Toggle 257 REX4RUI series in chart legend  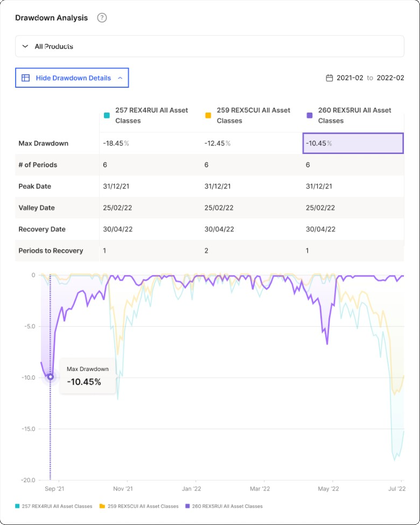point(54,506)
